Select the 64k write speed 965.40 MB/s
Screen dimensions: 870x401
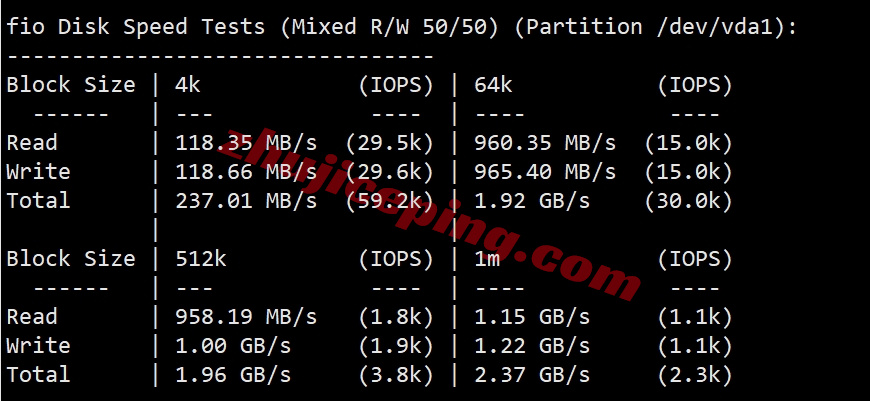tap(545, 171)
